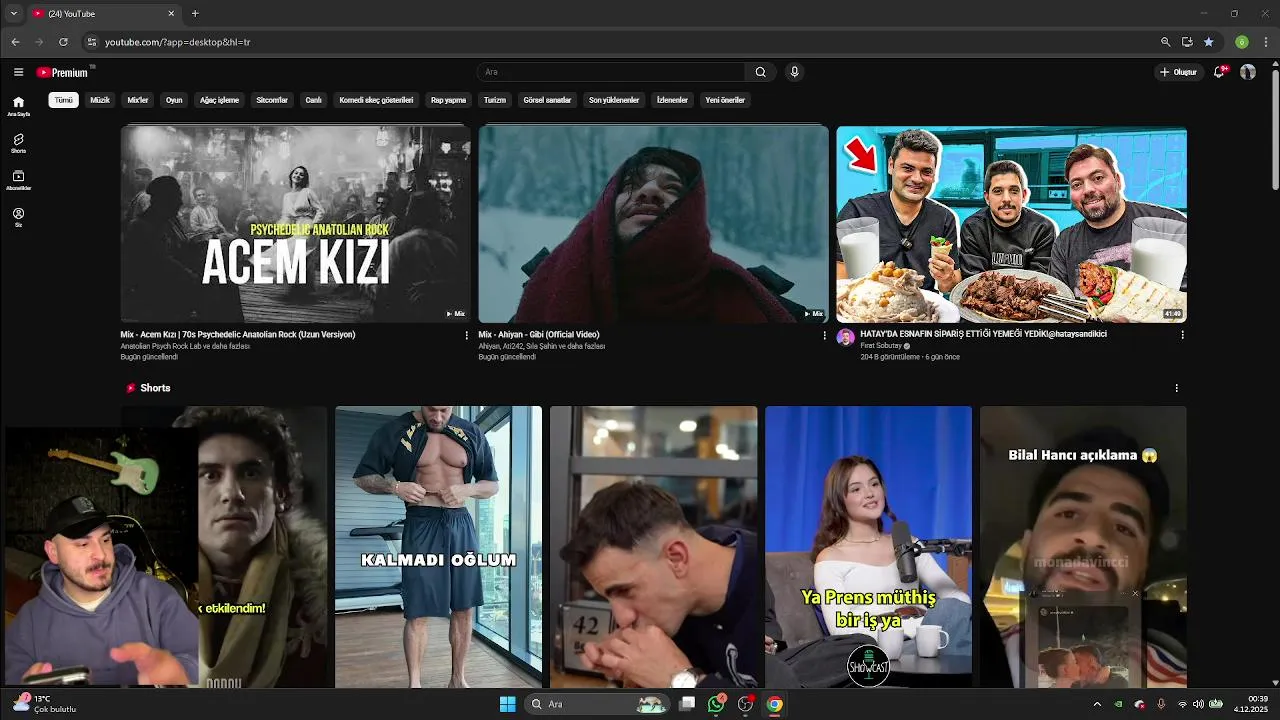Select the Ağaç işleme filter chip
The height and width of the screenshot is (720, 1280).
coord(219,100)
